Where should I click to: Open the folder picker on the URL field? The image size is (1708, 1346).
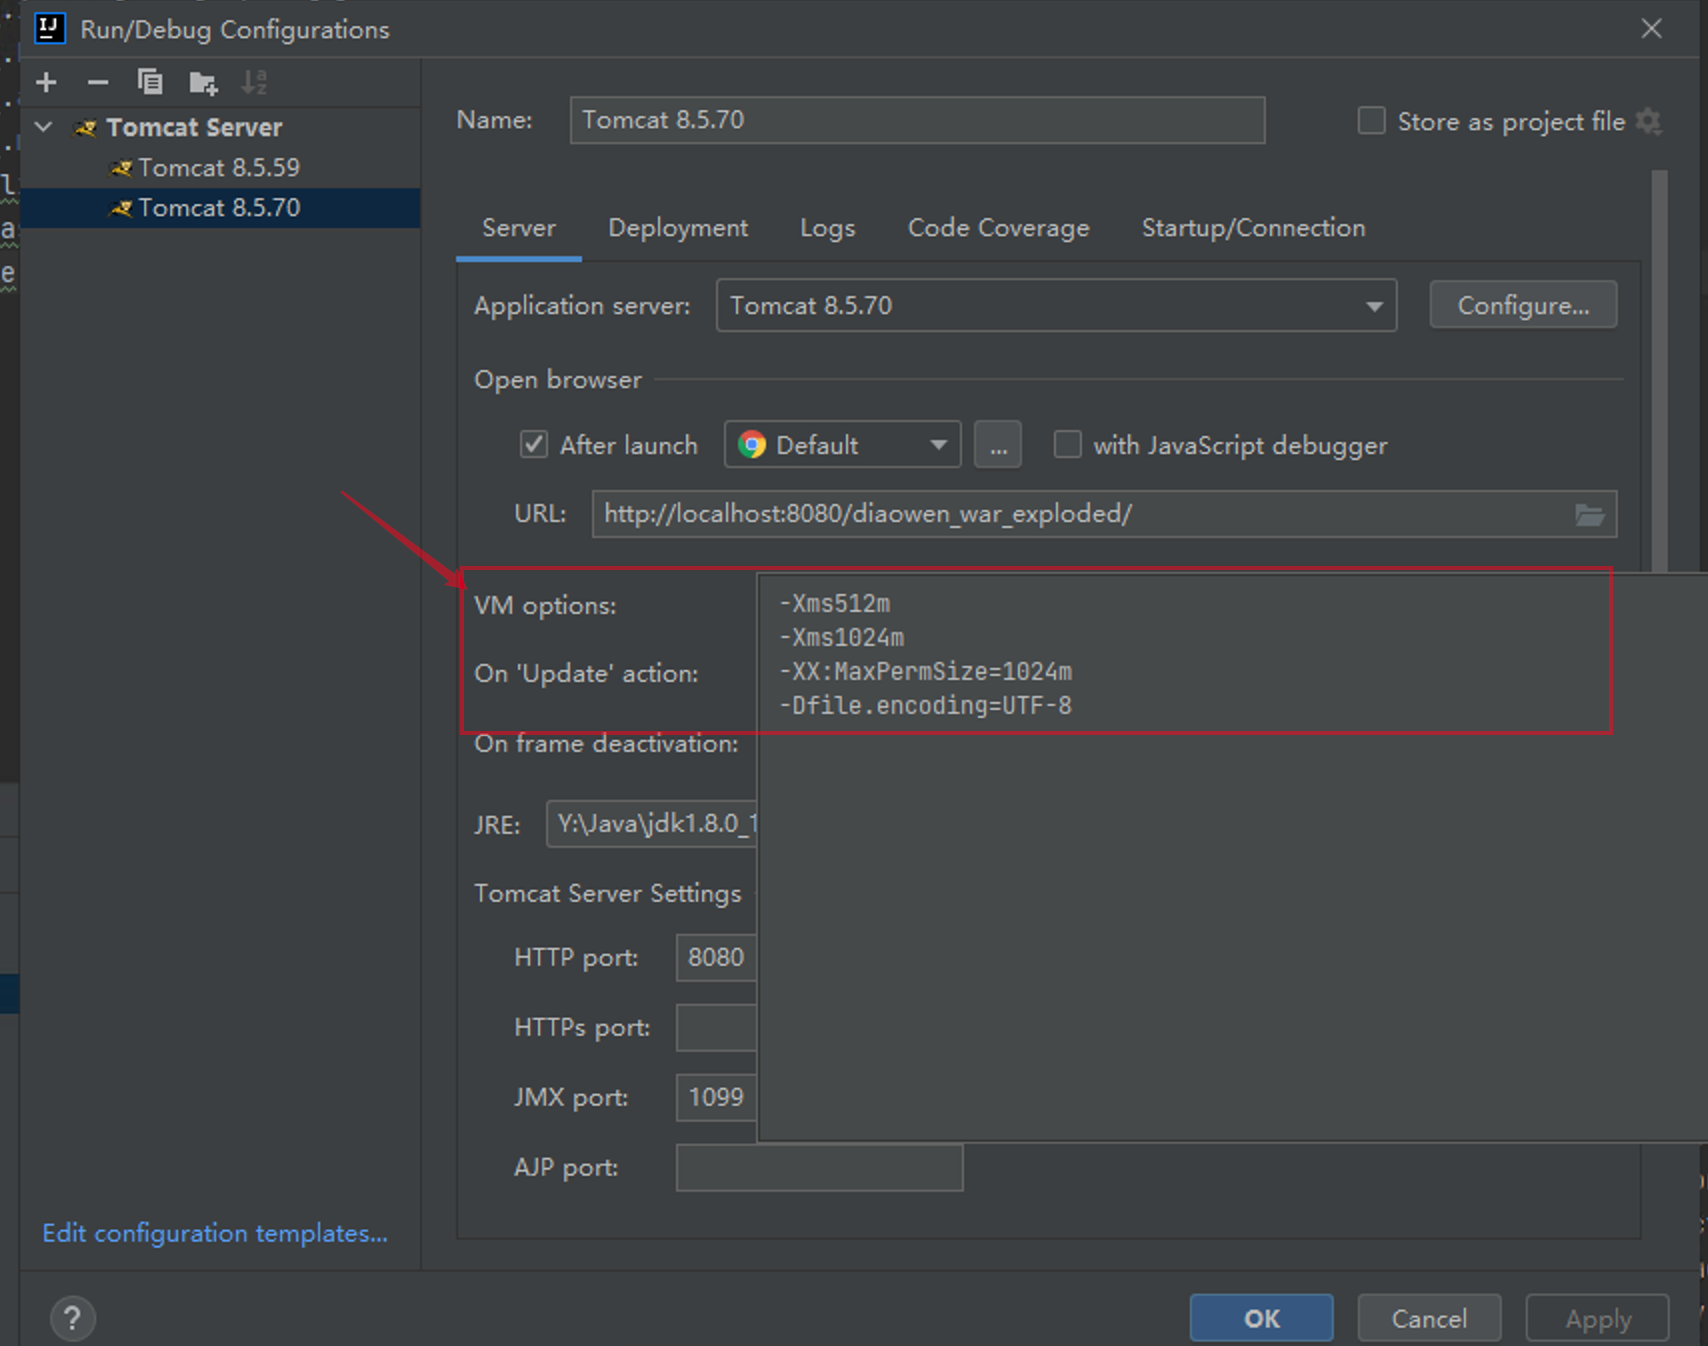(x=1590, y=514)
